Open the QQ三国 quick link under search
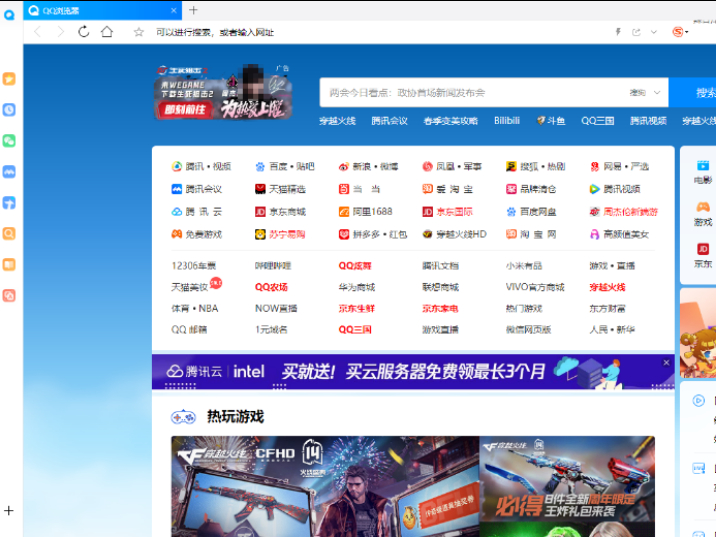Viewport: 716px width, 537px height. (597, 121)
